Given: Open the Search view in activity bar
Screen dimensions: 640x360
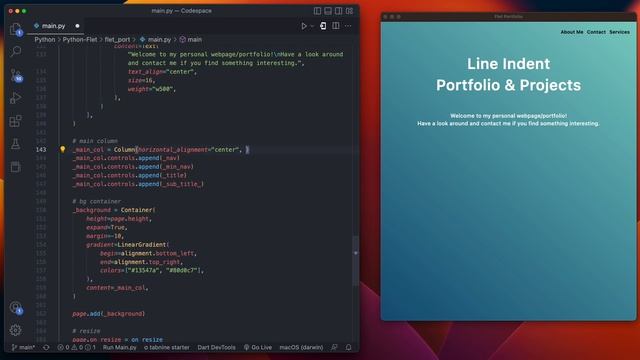Looking at the screenshot, I should [x=16, y=51].
